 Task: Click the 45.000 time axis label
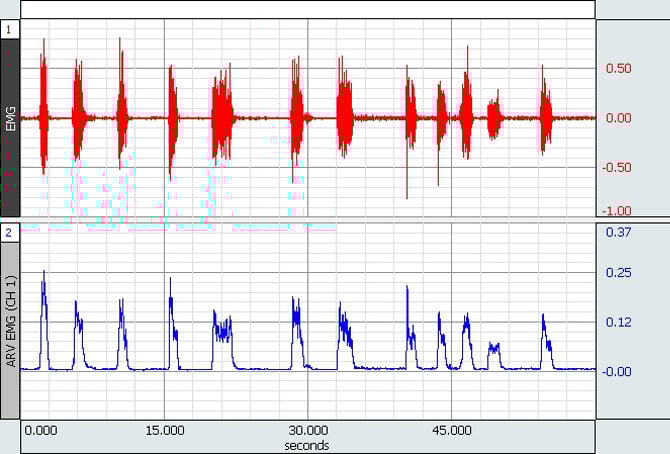452,430
